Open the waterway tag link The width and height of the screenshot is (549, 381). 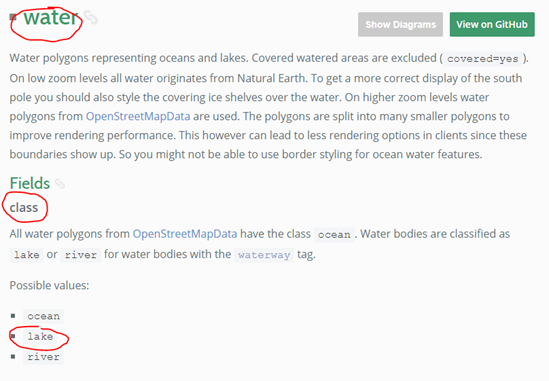264,255
